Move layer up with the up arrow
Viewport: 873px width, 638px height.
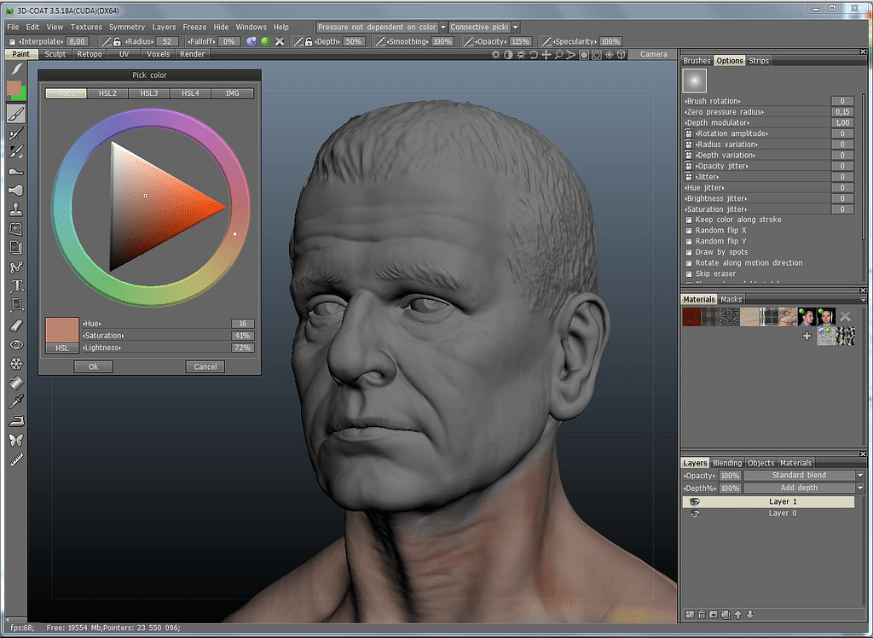point(738,614)
